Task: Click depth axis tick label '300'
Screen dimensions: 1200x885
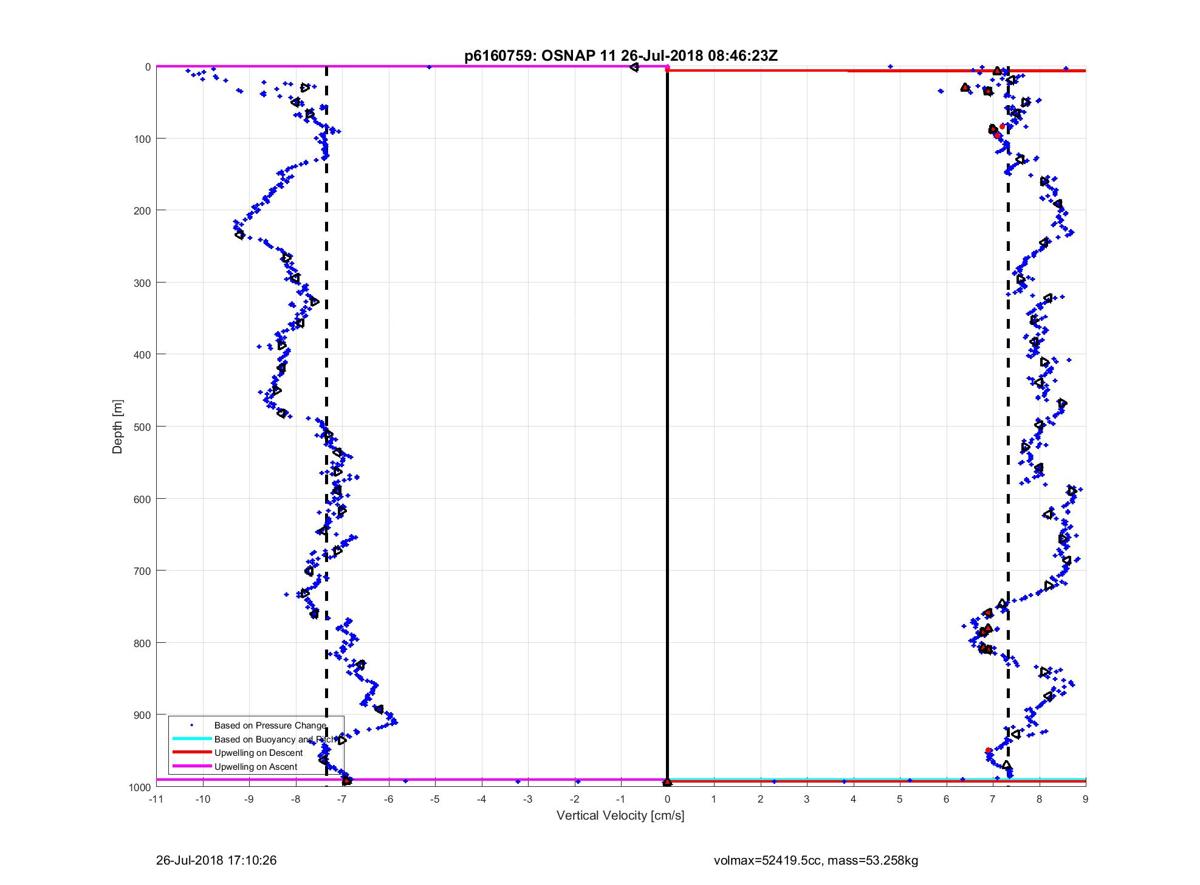Action: 141,282
